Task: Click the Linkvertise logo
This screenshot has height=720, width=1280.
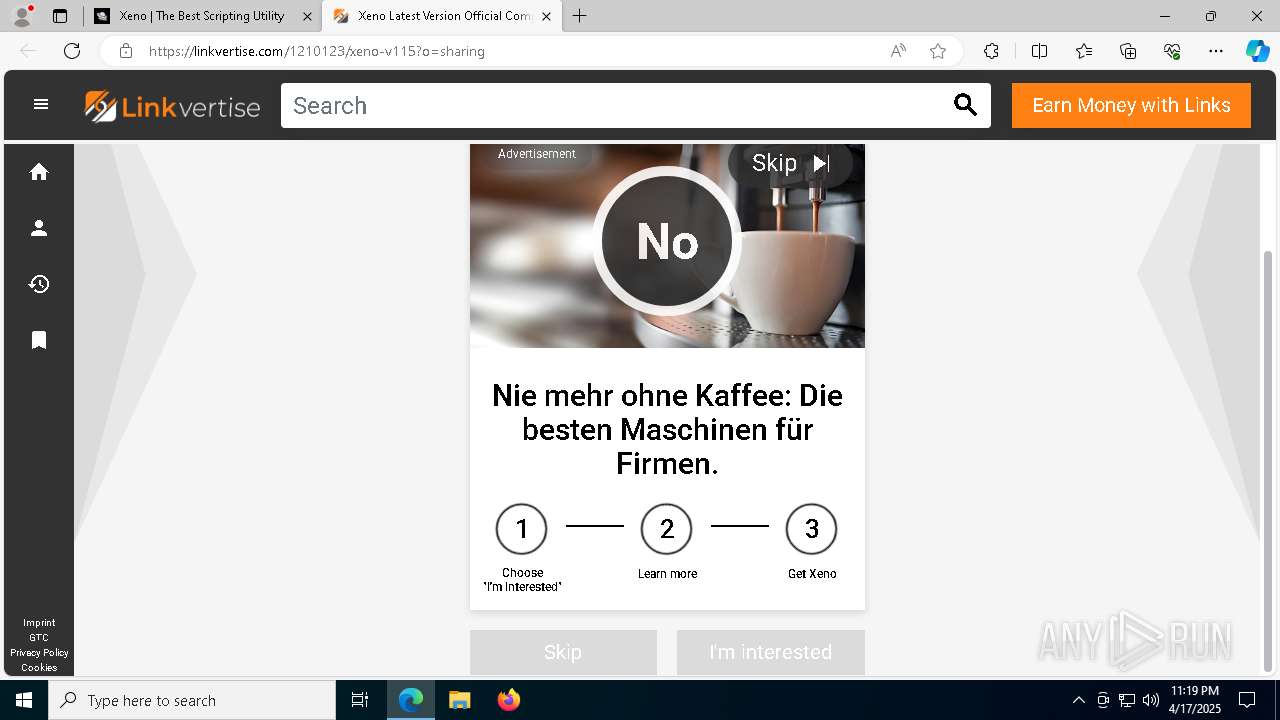Action: [x=172, y=106]
